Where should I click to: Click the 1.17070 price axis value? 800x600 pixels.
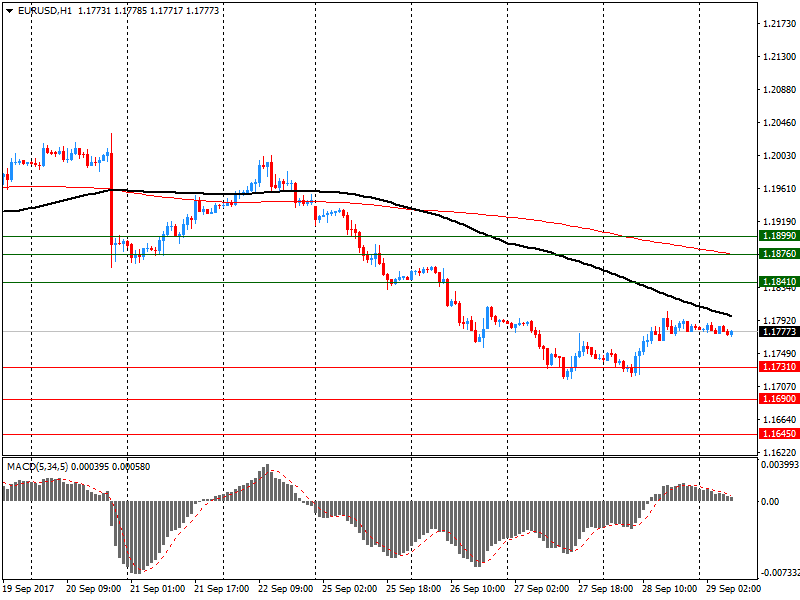(x=779, y=387)
